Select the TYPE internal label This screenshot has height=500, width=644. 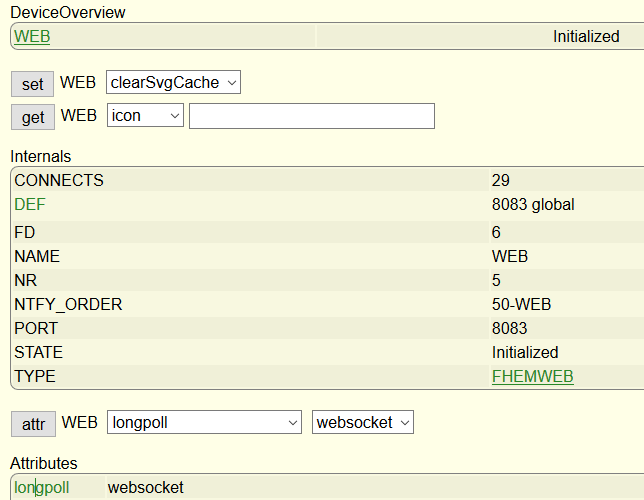pyautogui.click(x=35, y=376)
